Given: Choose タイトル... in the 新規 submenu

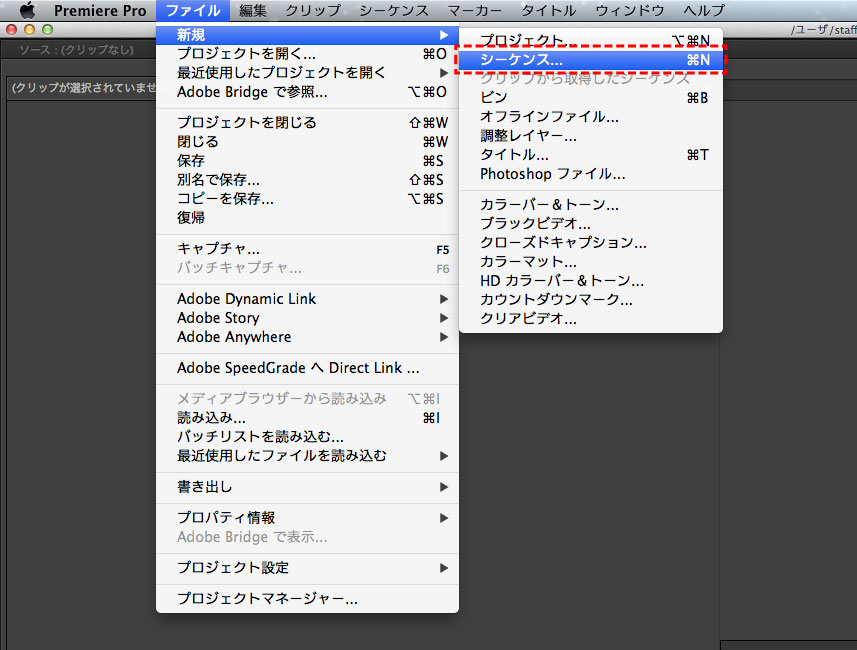Looking at the screenshot, I should coord(591,155).
